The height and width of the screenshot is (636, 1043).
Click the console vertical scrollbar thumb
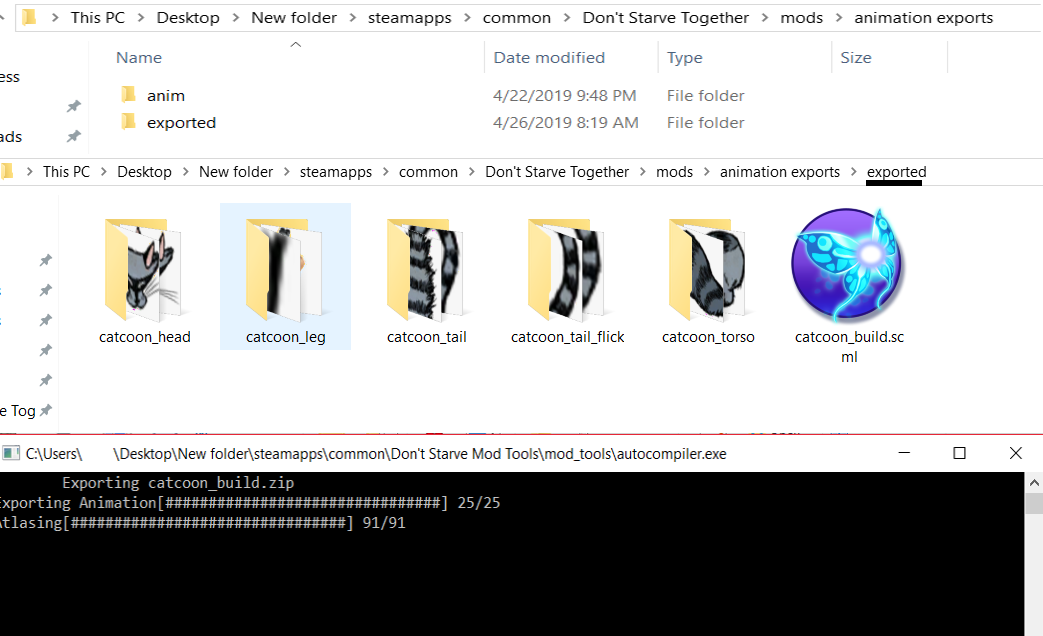[x=1034, y=503]
